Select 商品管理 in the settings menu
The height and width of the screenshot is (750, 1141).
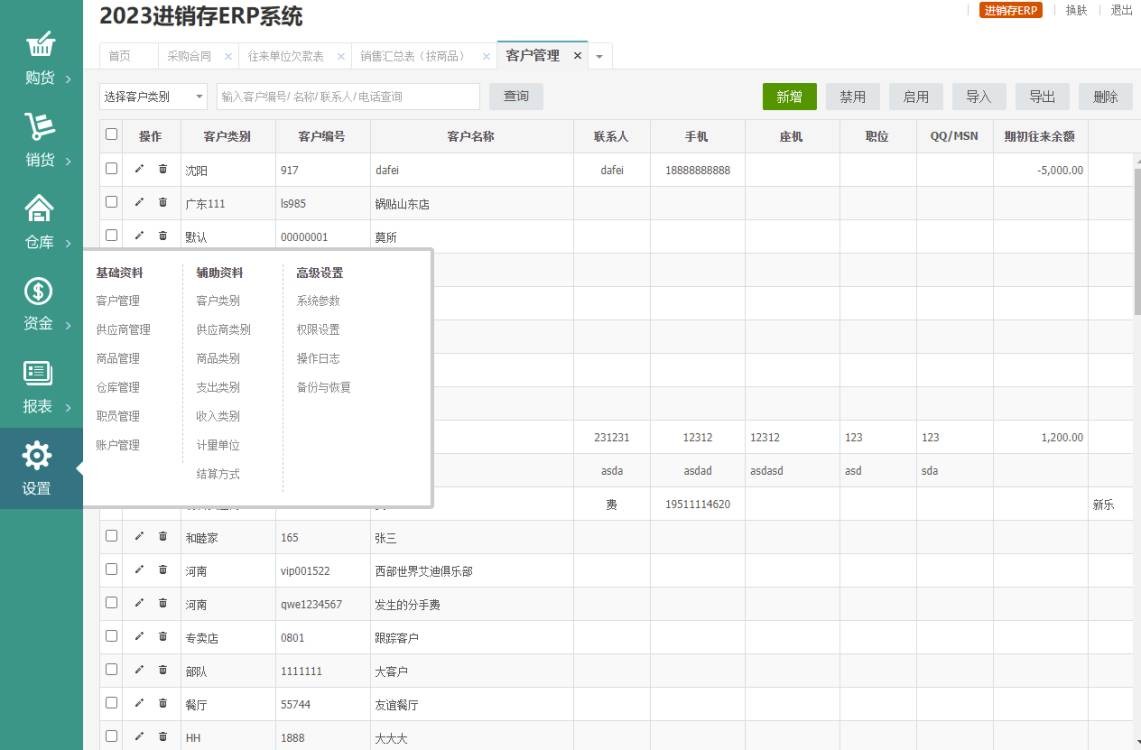click(x=118, y=358)
